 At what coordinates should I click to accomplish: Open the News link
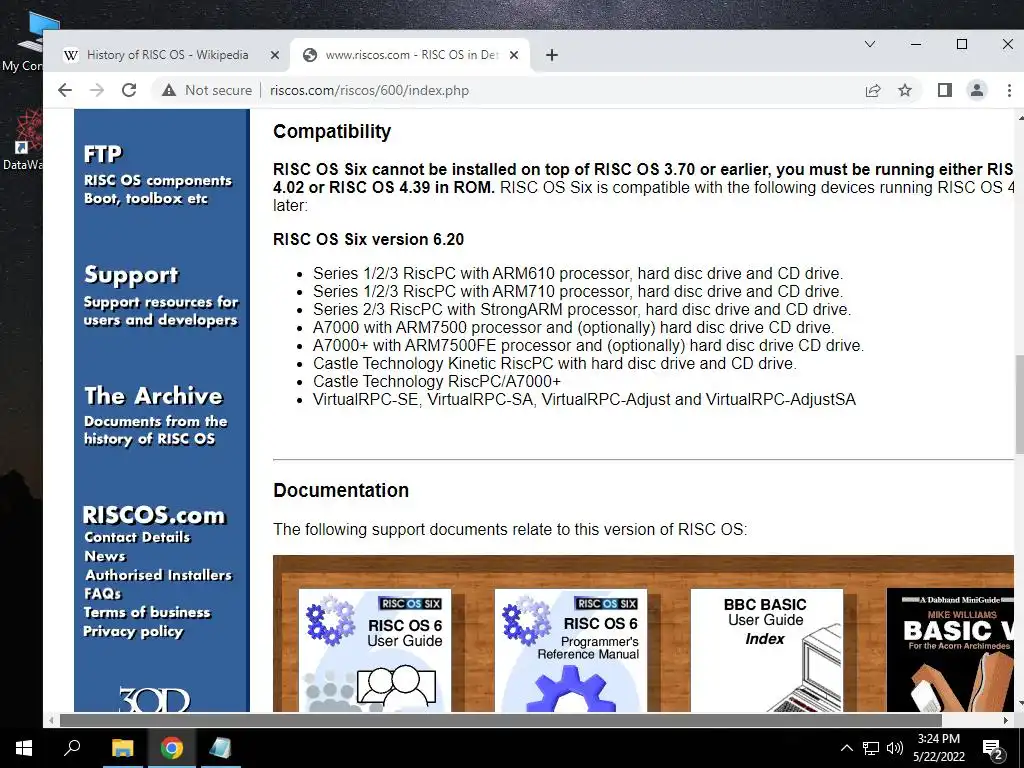(x=104, y=556)
